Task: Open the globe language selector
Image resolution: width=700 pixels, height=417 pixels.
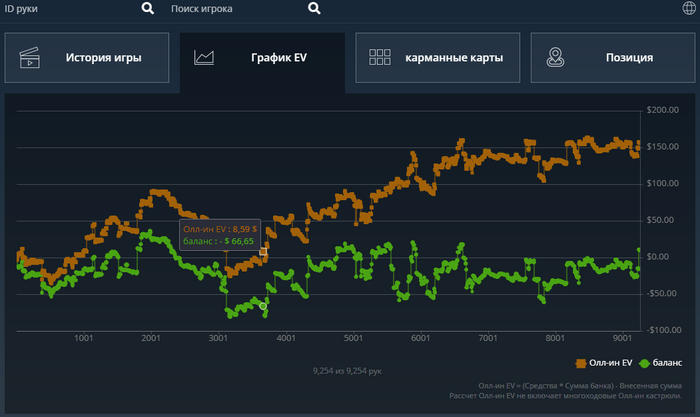Action: [688, 9]
